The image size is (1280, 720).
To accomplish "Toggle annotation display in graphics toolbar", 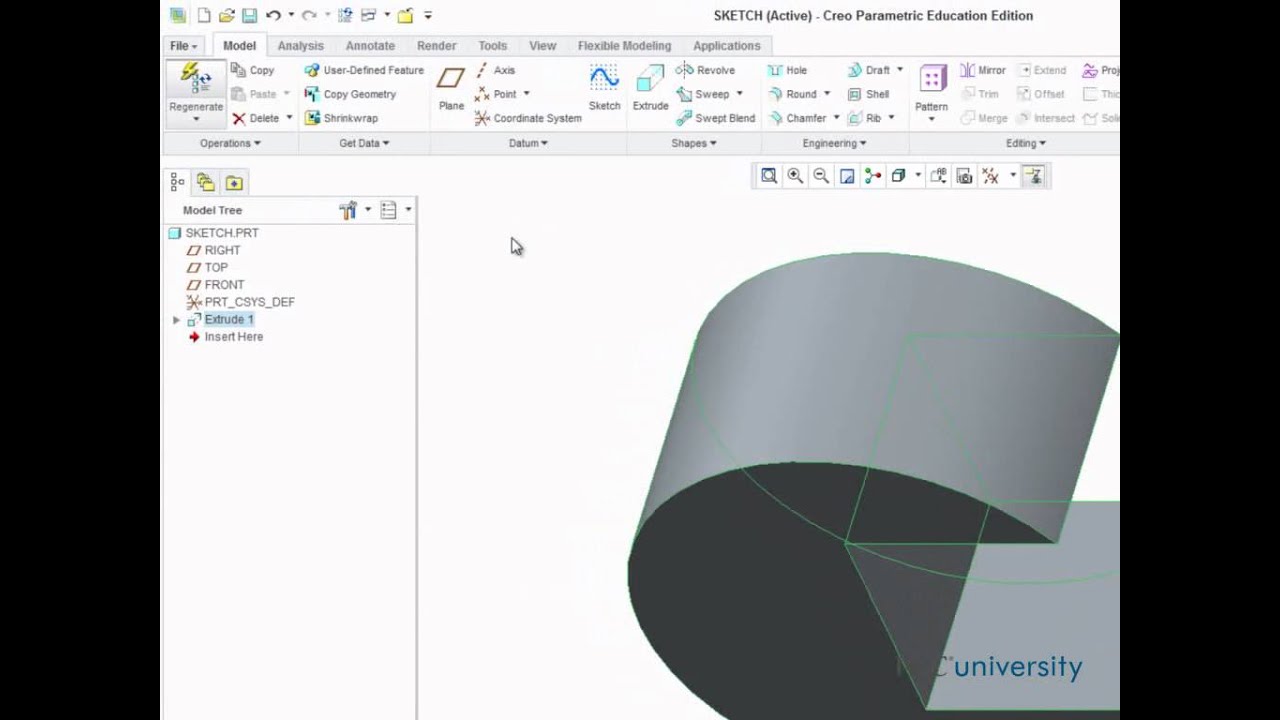I will (x=938, y=176).
